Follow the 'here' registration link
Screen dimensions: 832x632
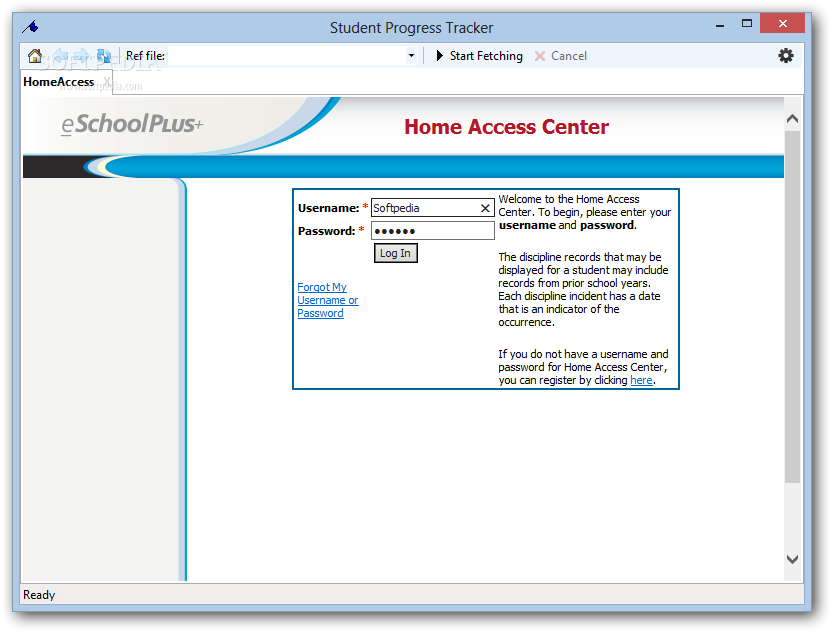tap(641, 380)
